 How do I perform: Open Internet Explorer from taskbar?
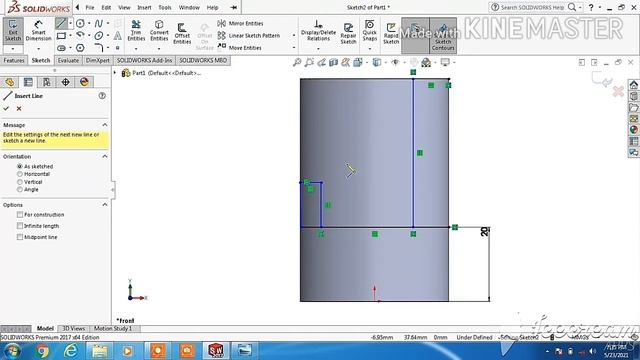71,351
